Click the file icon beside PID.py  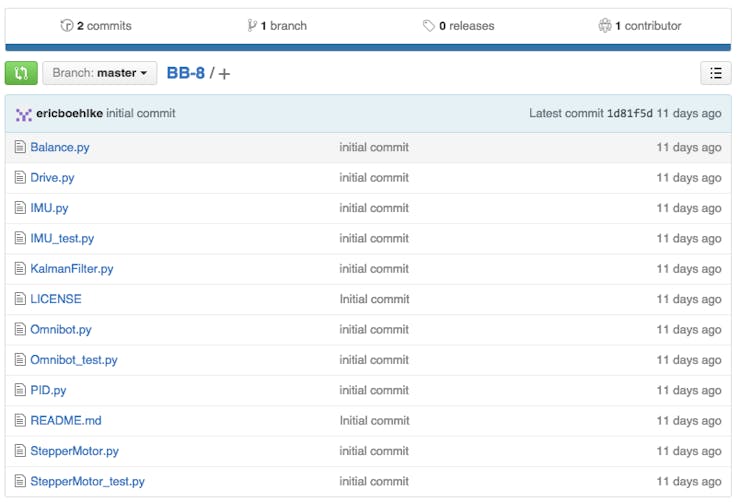(20, 390)
